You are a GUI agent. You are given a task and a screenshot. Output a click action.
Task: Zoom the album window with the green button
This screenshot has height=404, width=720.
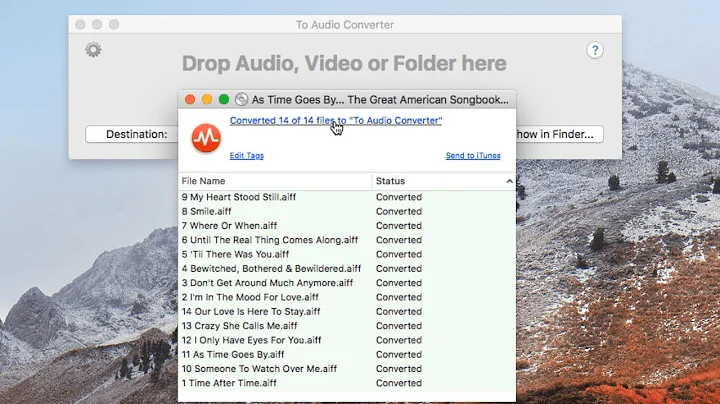224,99
